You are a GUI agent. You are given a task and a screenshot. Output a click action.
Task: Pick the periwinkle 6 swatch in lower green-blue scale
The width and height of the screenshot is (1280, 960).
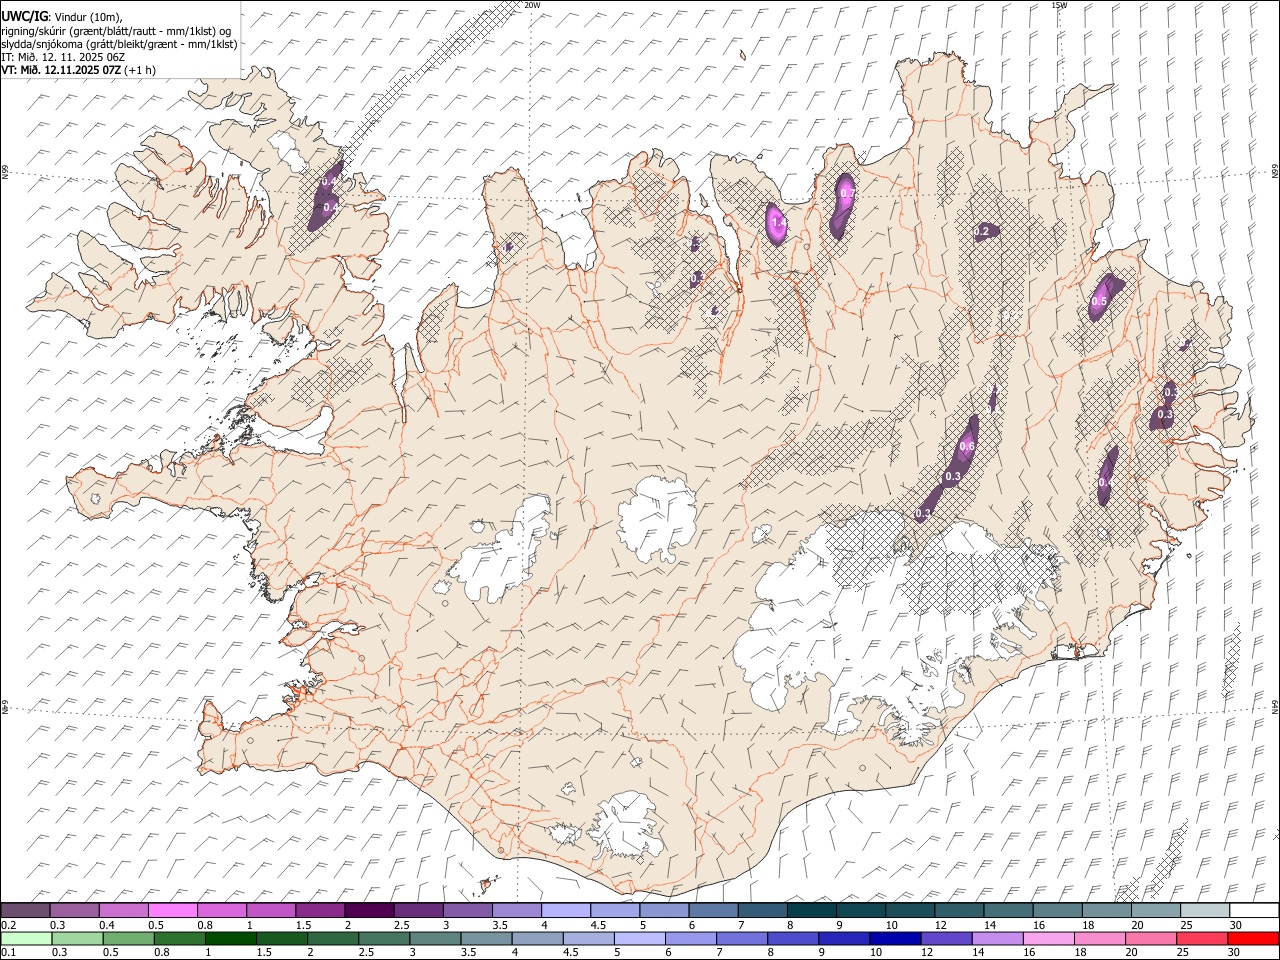point(690,938)
